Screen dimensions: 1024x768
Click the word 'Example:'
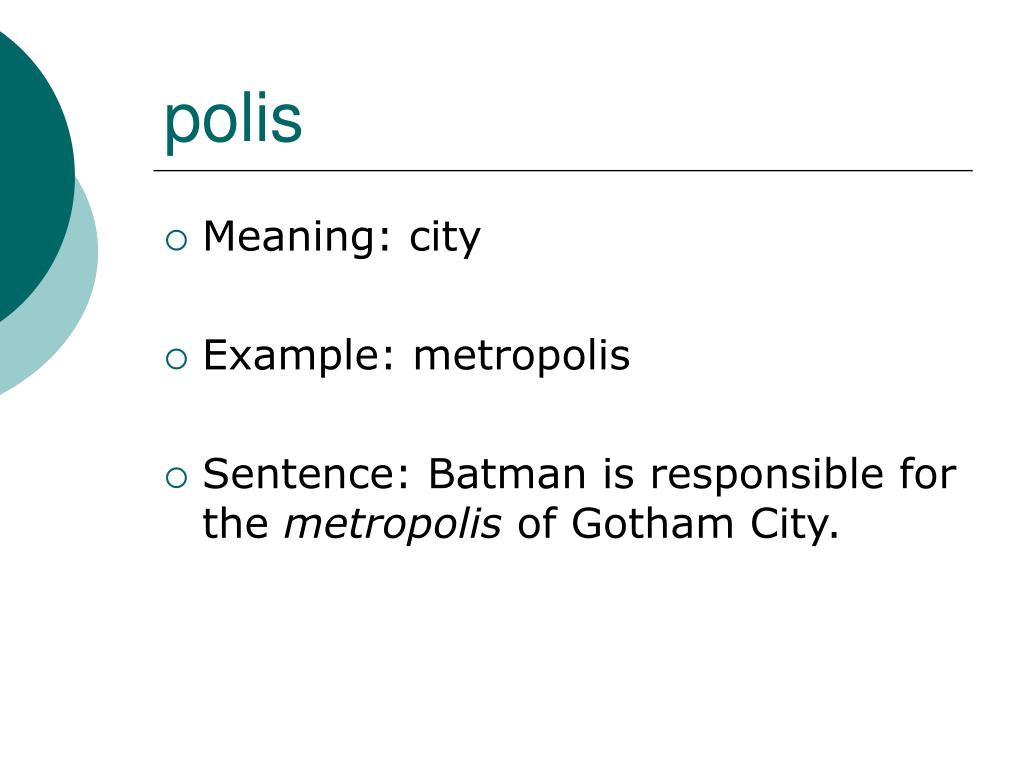[299, 356]
